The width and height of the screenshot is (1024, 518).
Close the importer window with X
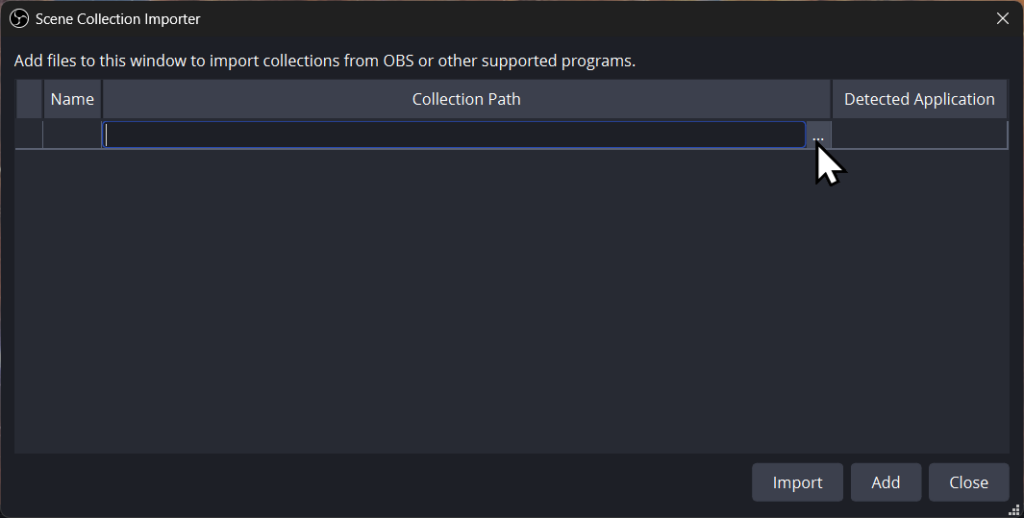(x=1003, y=18)
